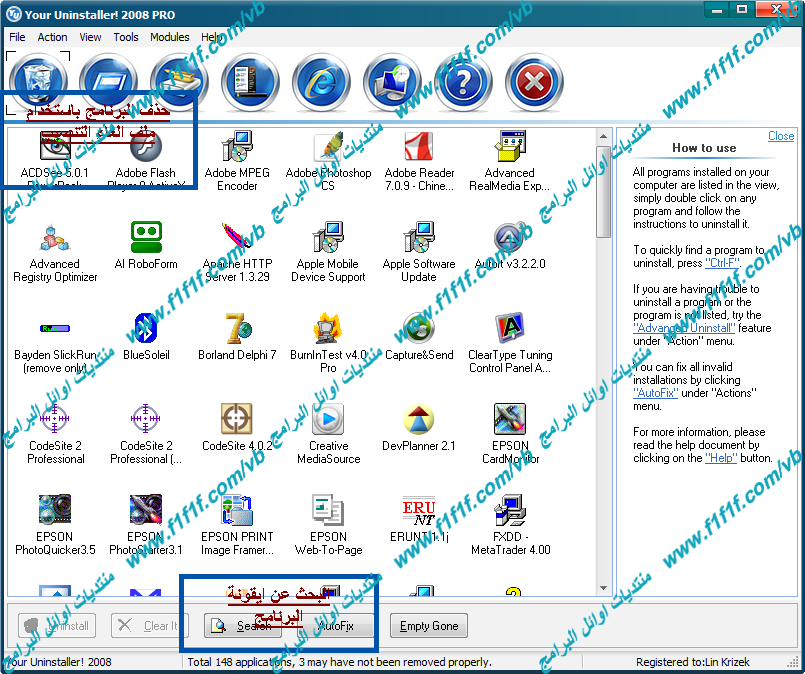This screenshot has height=674, width=805.
Task: Close the How to use panel
Action: coord(781,136)
